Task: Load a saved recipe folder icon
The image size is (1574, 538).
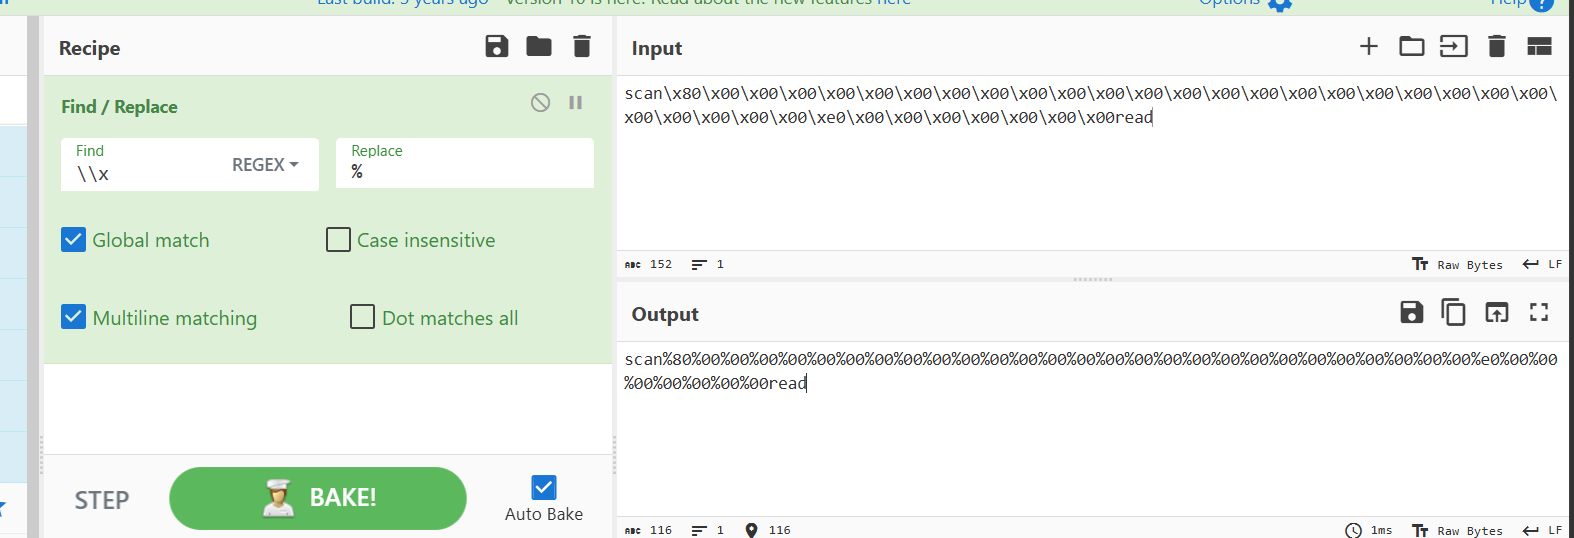Action: click(x=539, y=46)
